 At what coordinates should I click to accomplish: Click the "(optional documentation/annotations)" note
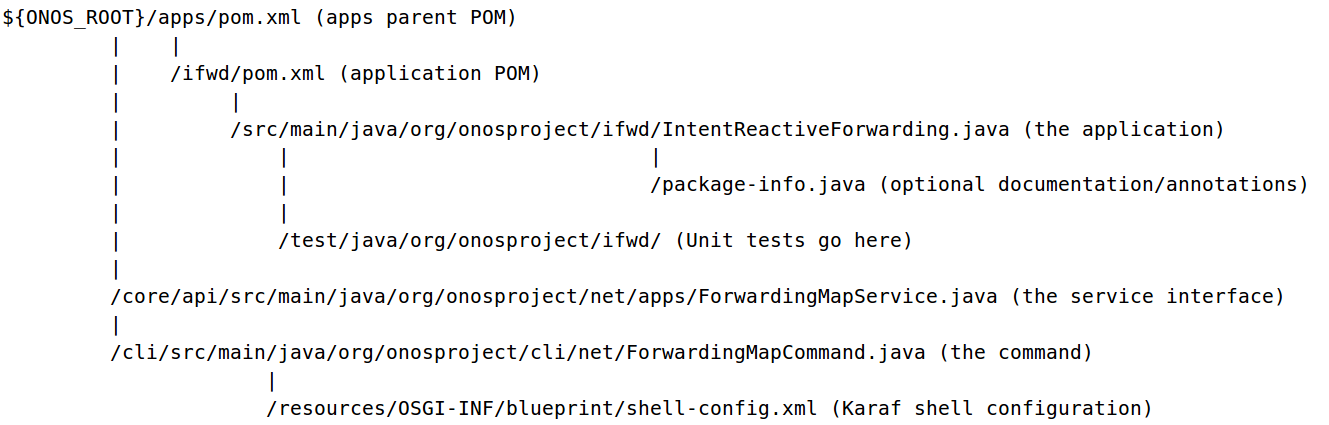tap(1097, 185)
